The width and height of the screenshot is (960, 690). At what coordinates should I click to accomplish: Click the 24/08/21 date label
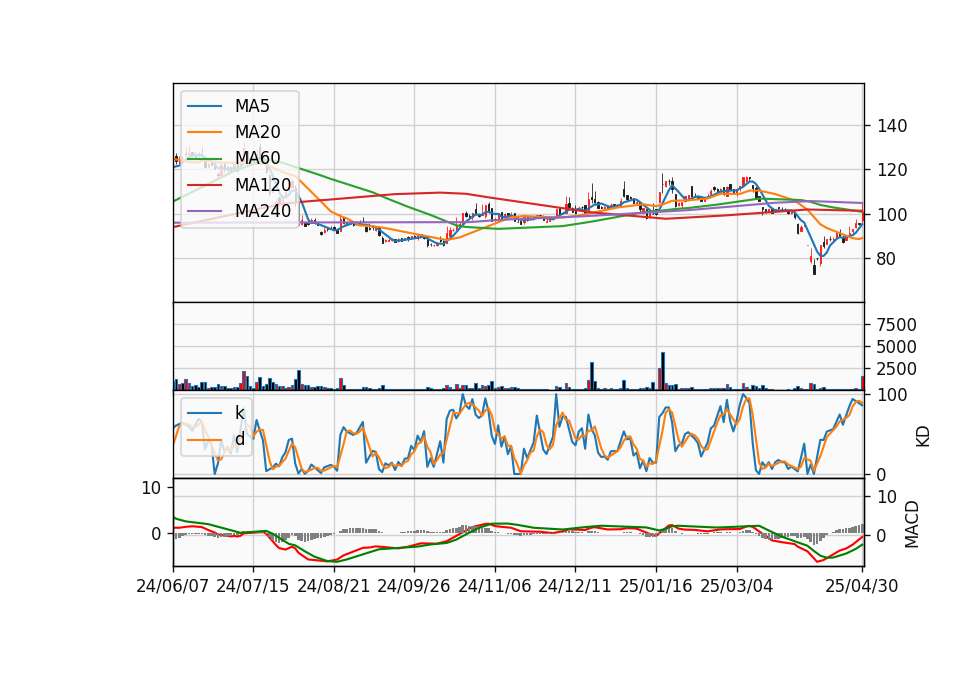[x=334, y=586]
